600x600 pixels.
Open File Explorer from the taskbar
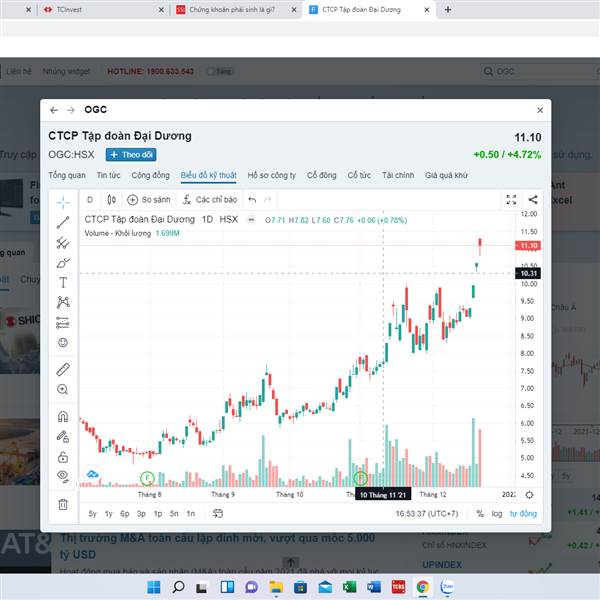point(276,587)
